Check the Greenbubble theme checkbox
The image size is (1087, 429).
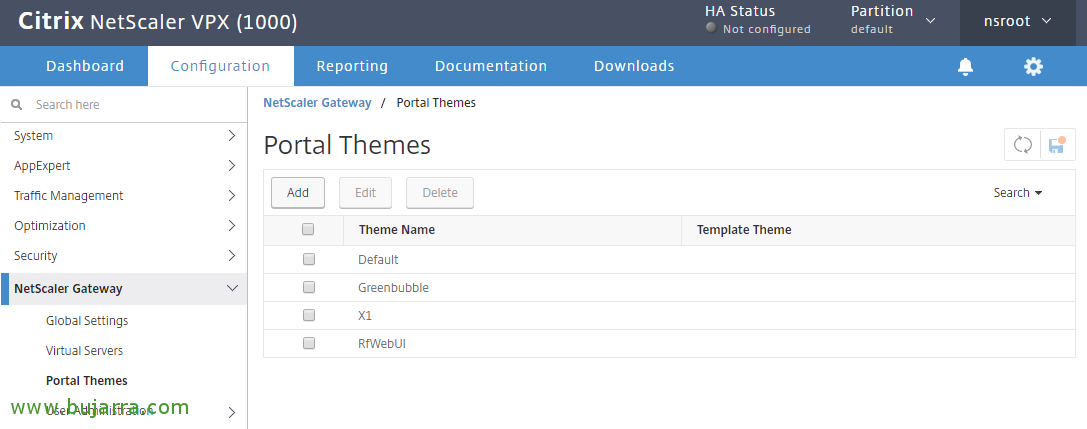tap(309, 287)
